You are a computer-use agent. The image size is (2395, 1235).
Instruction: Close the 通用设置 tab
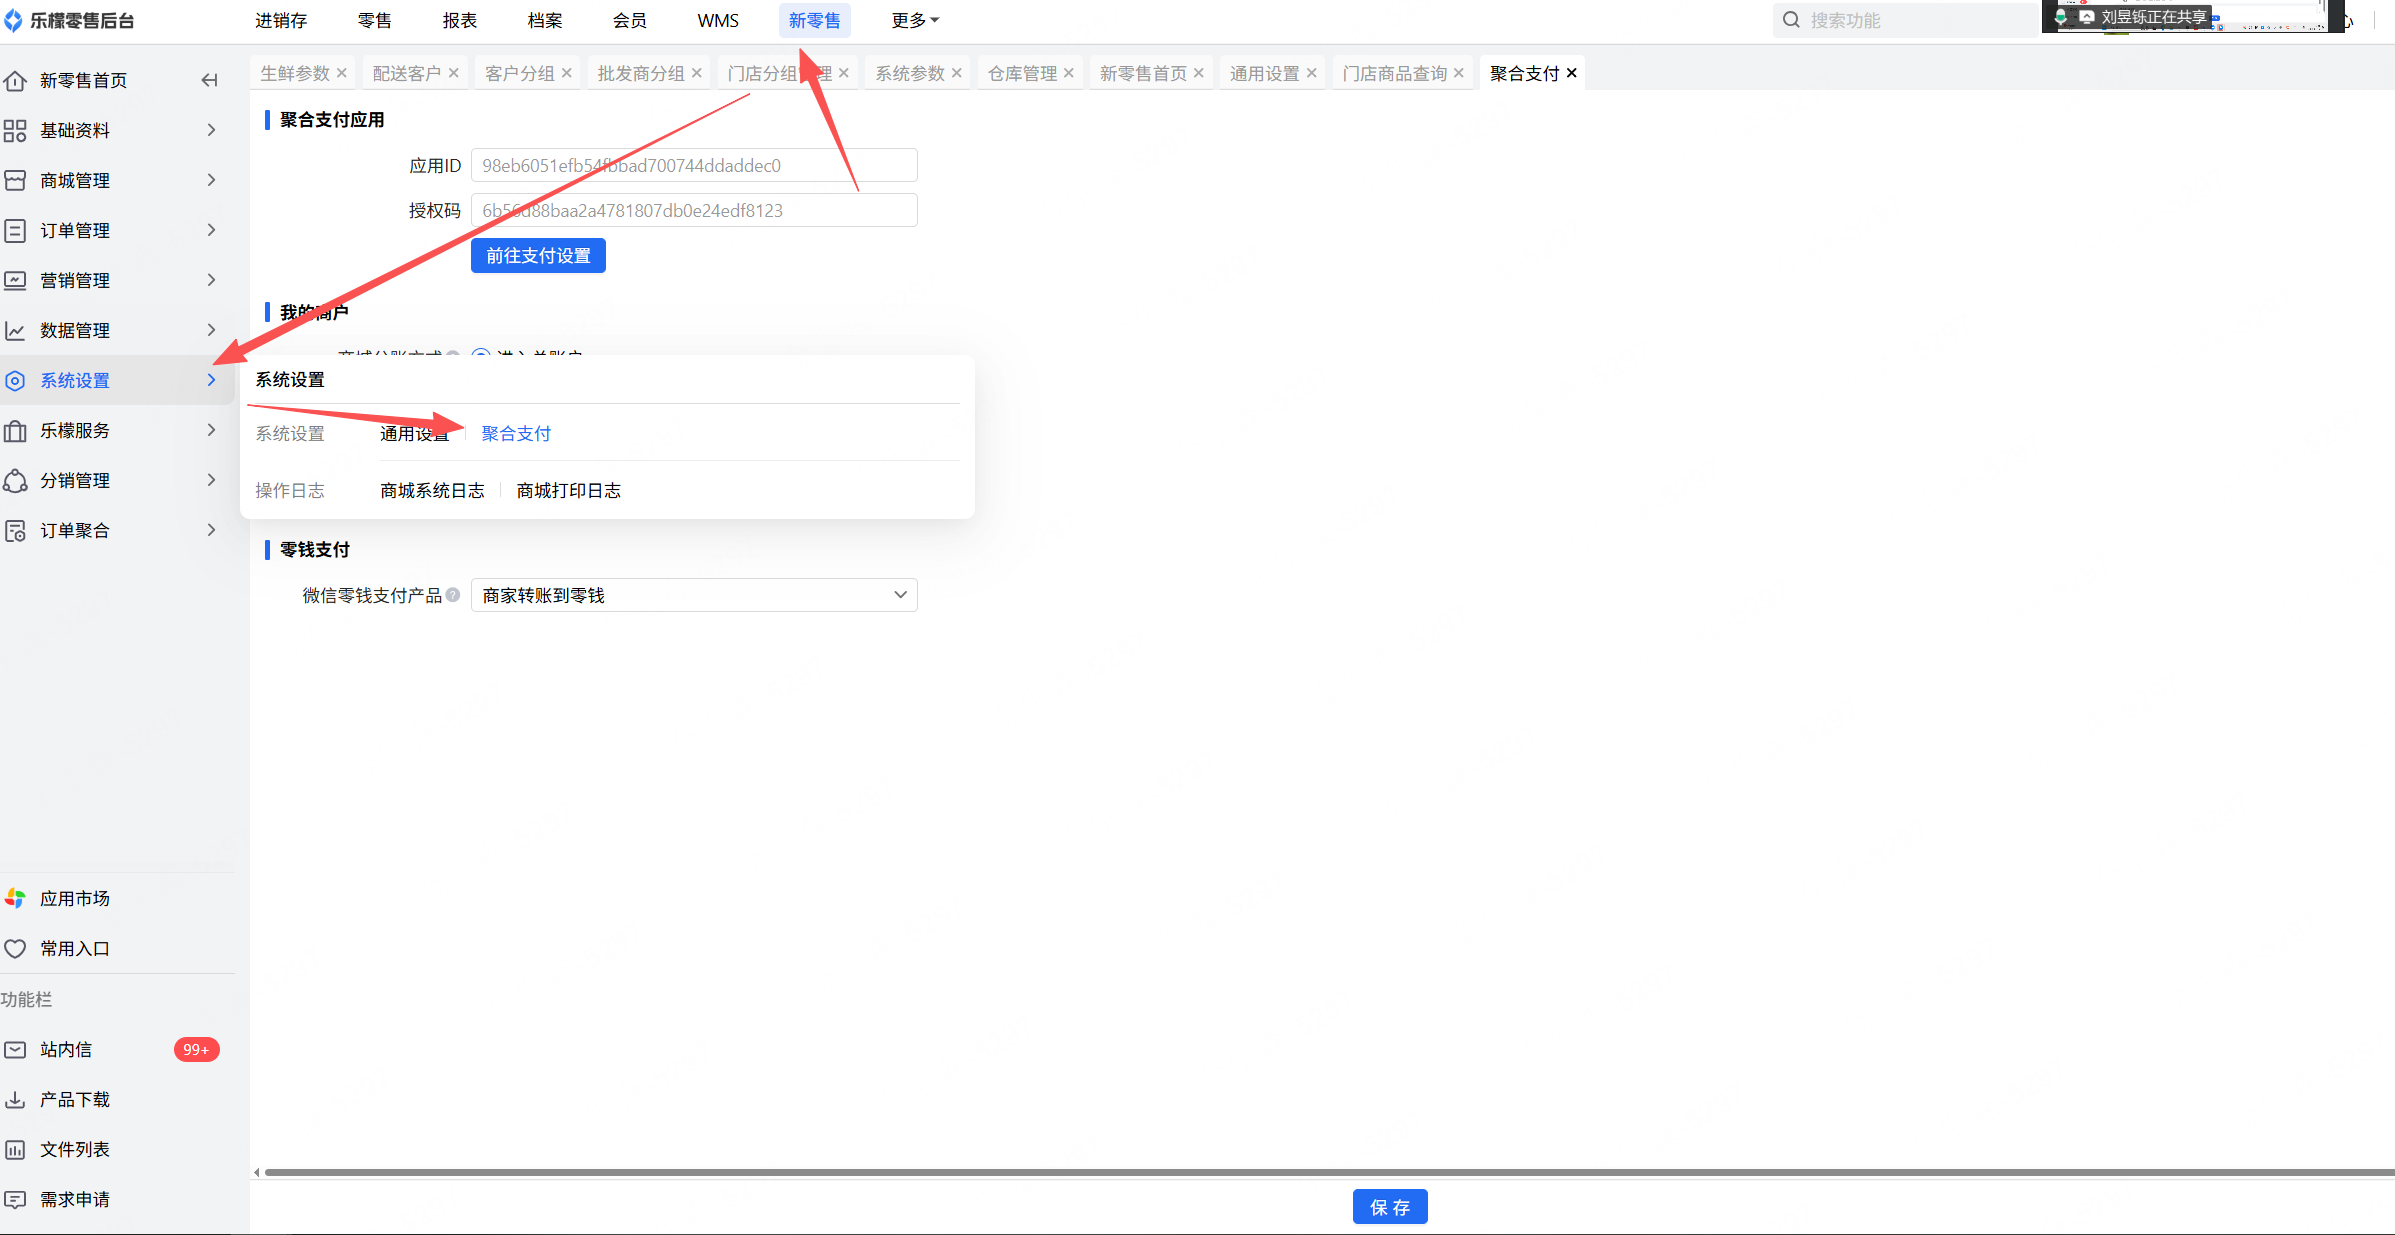point(1311,73)
